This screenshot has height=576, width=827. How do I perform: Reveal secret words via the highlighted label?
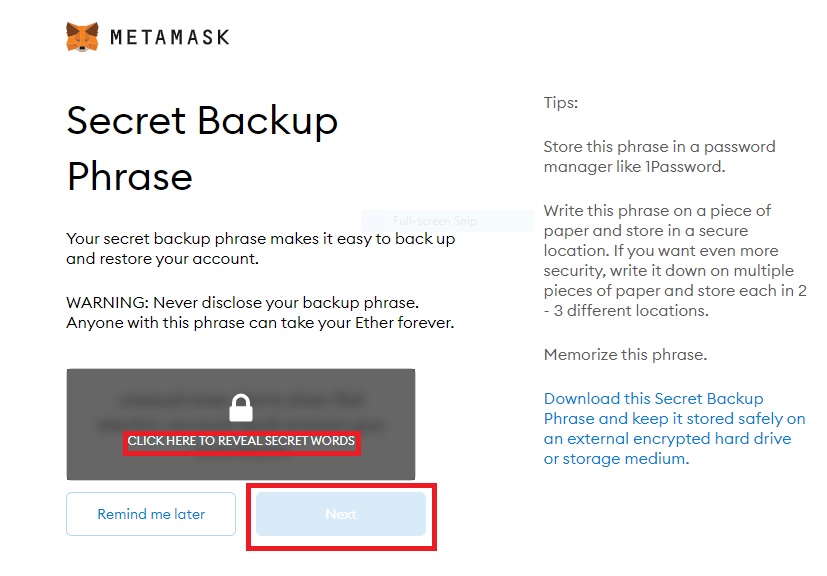[x=241, y=441]
